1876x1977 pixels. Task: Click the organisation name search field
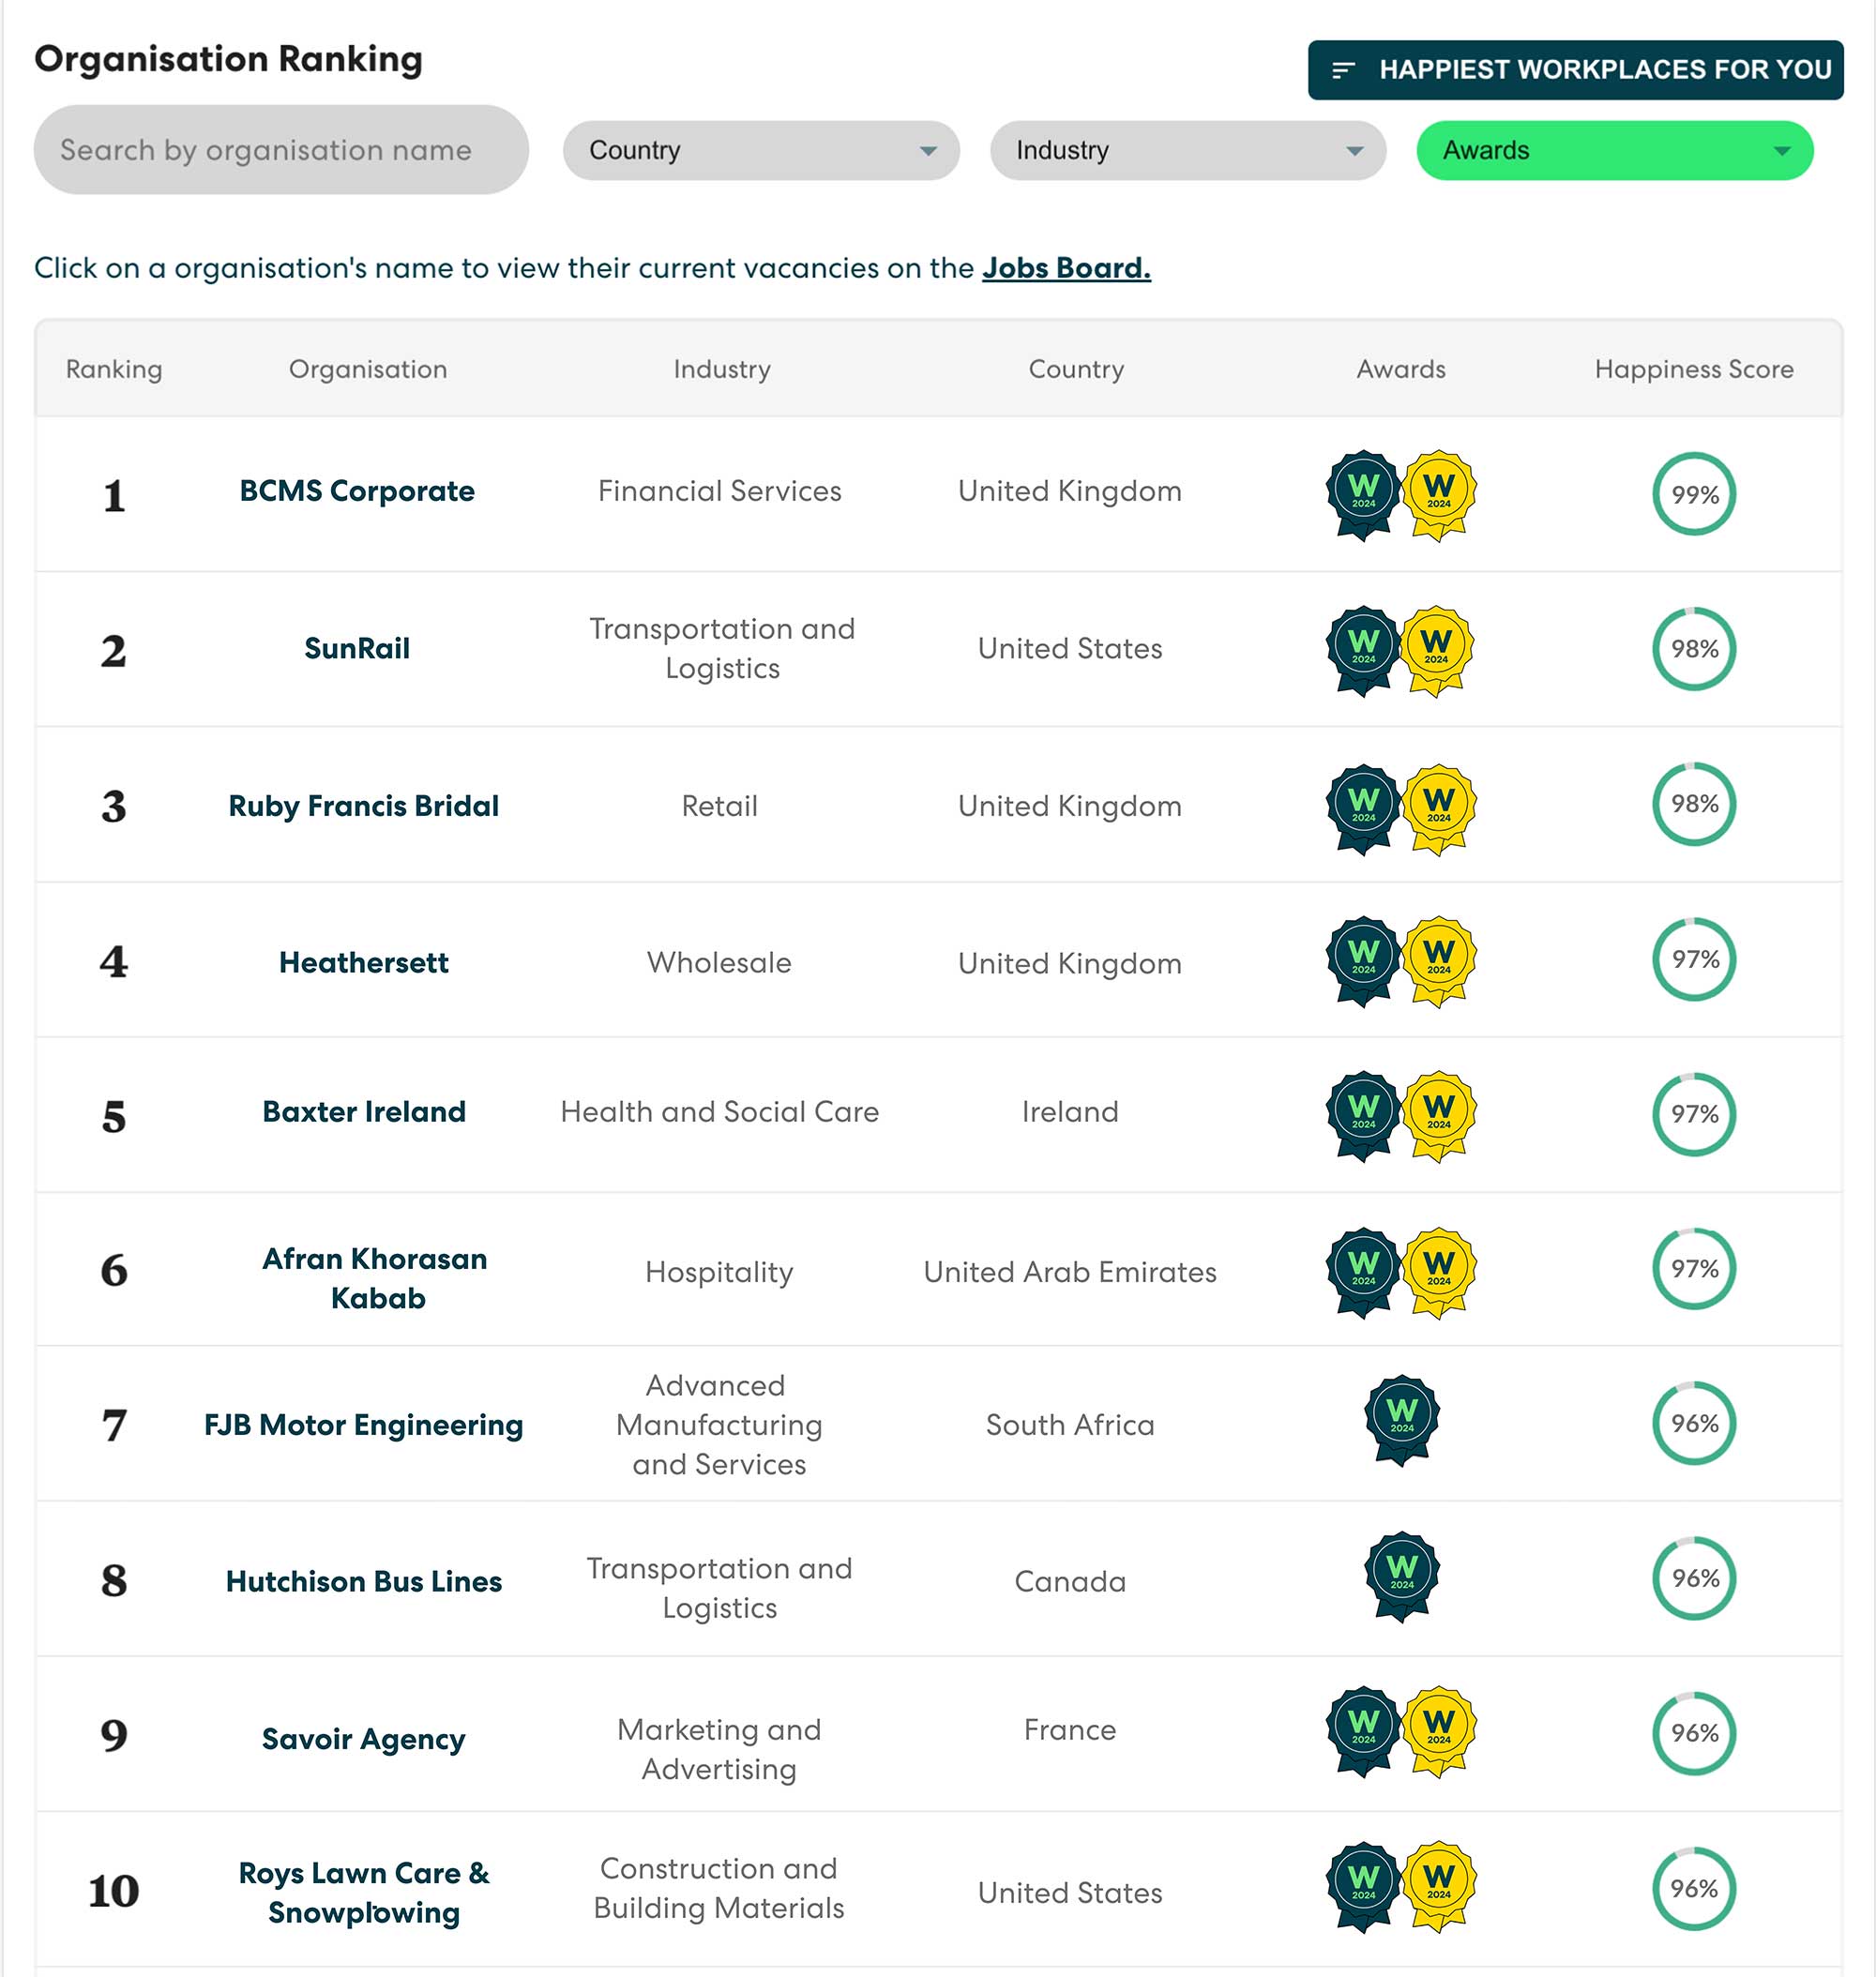[283, 150]
